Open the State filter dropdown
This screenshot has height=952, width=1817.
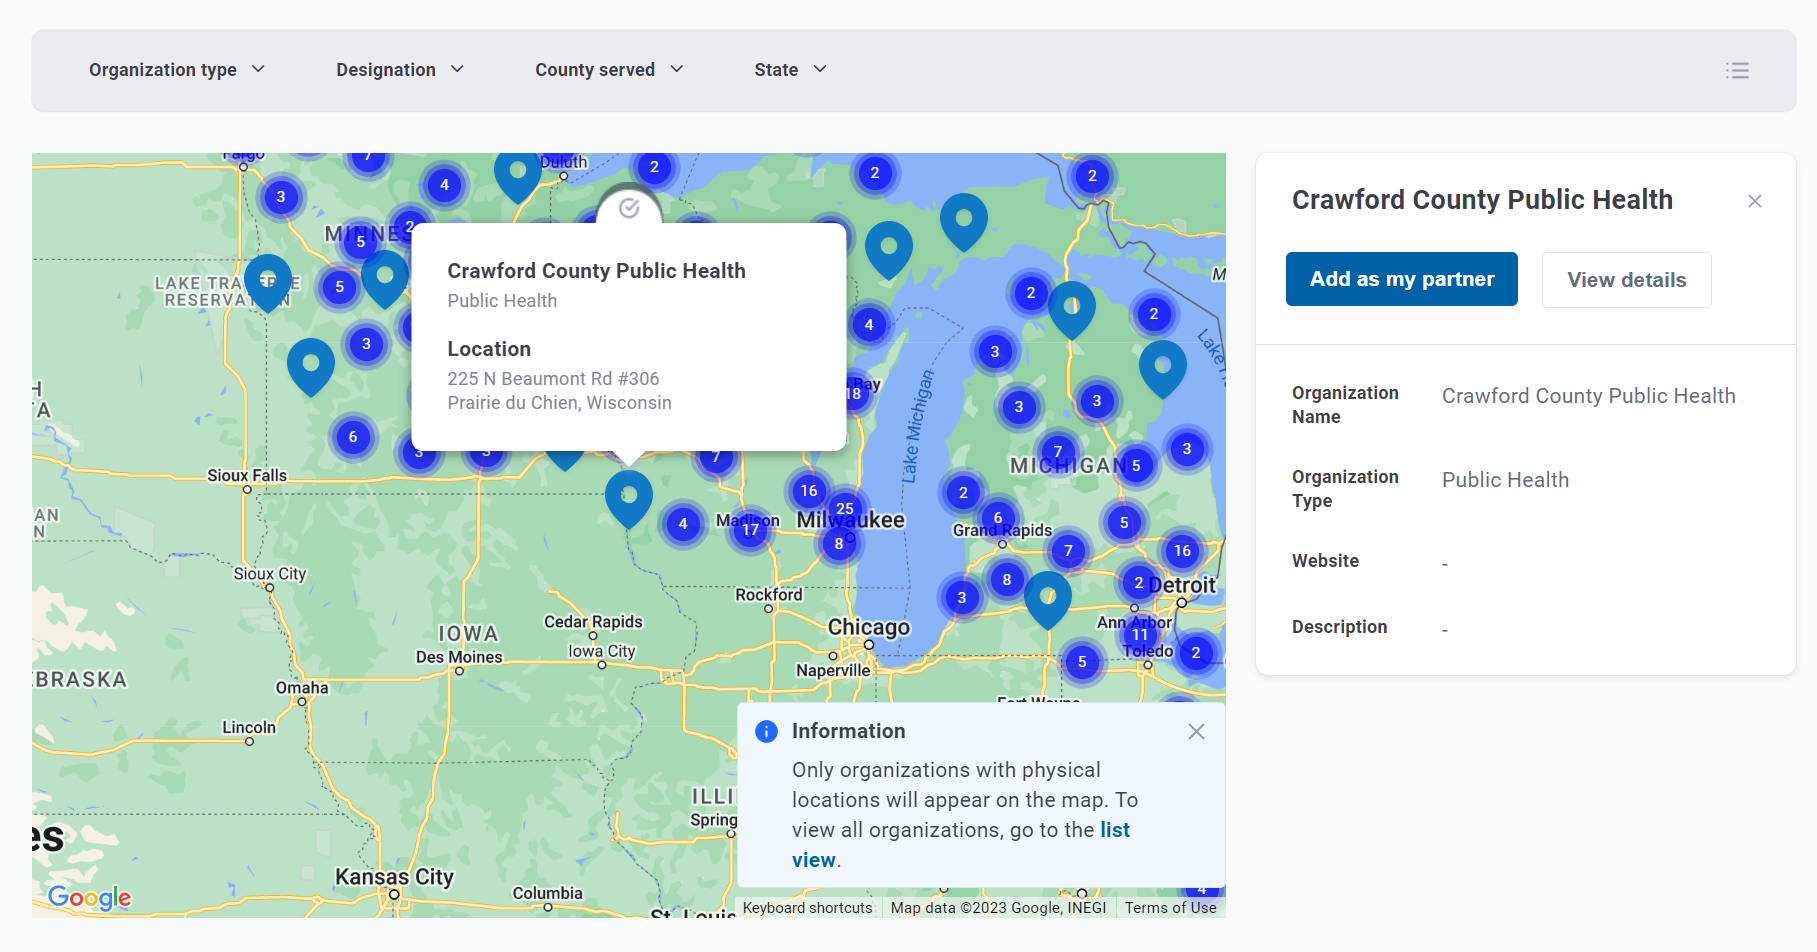pos(789,70)
